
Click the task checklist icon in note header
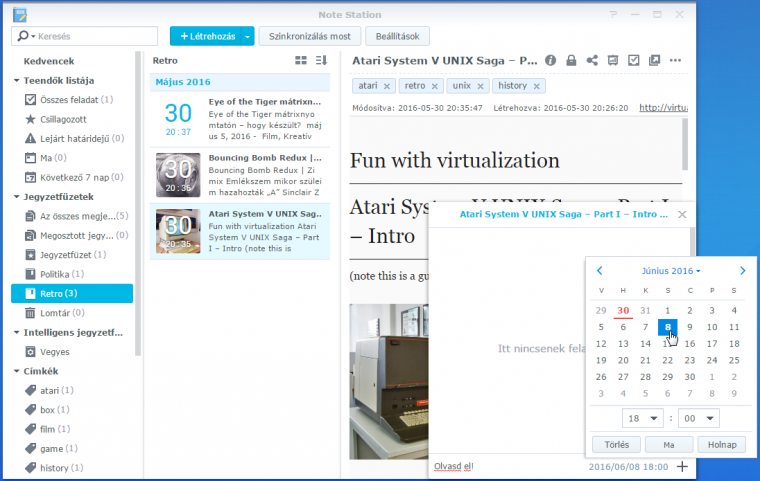[633, 60]
